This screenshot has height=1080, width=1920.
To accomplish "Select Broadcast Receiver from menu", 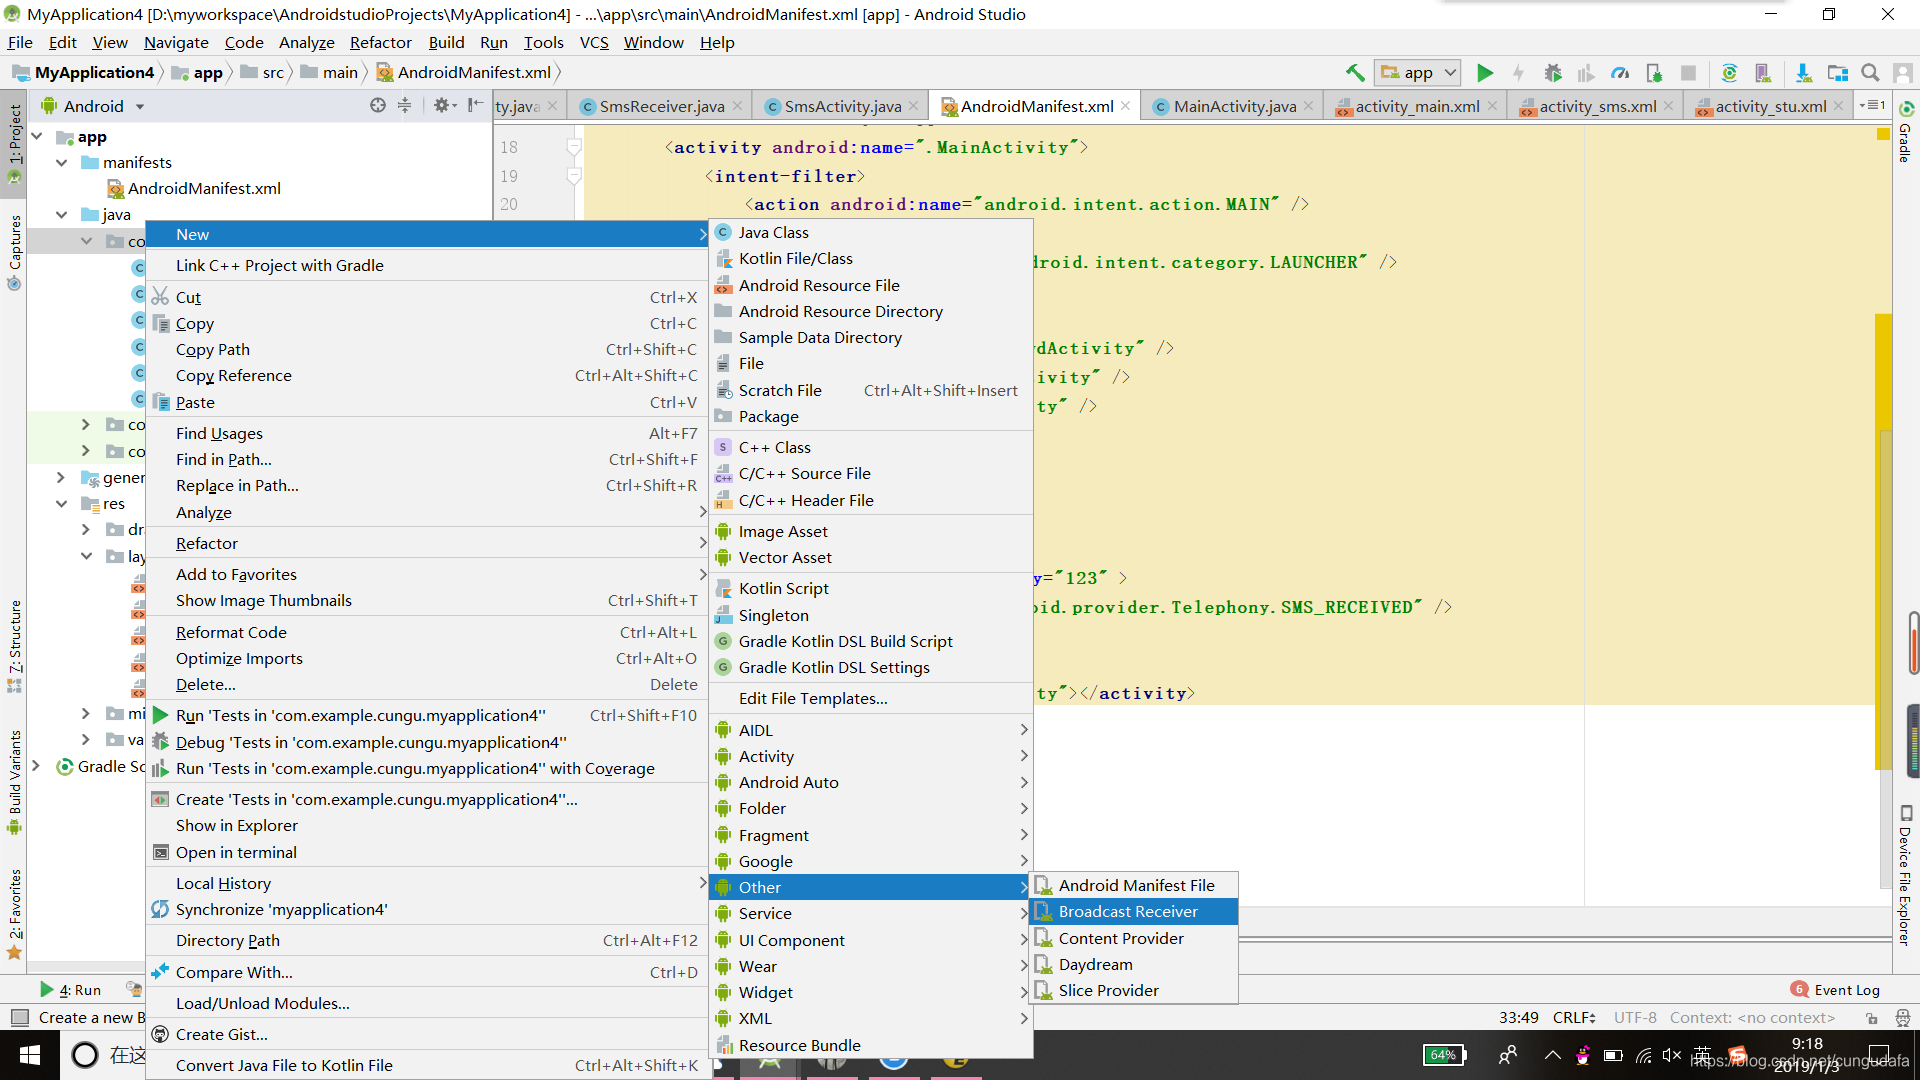I will coord(1127,911).
